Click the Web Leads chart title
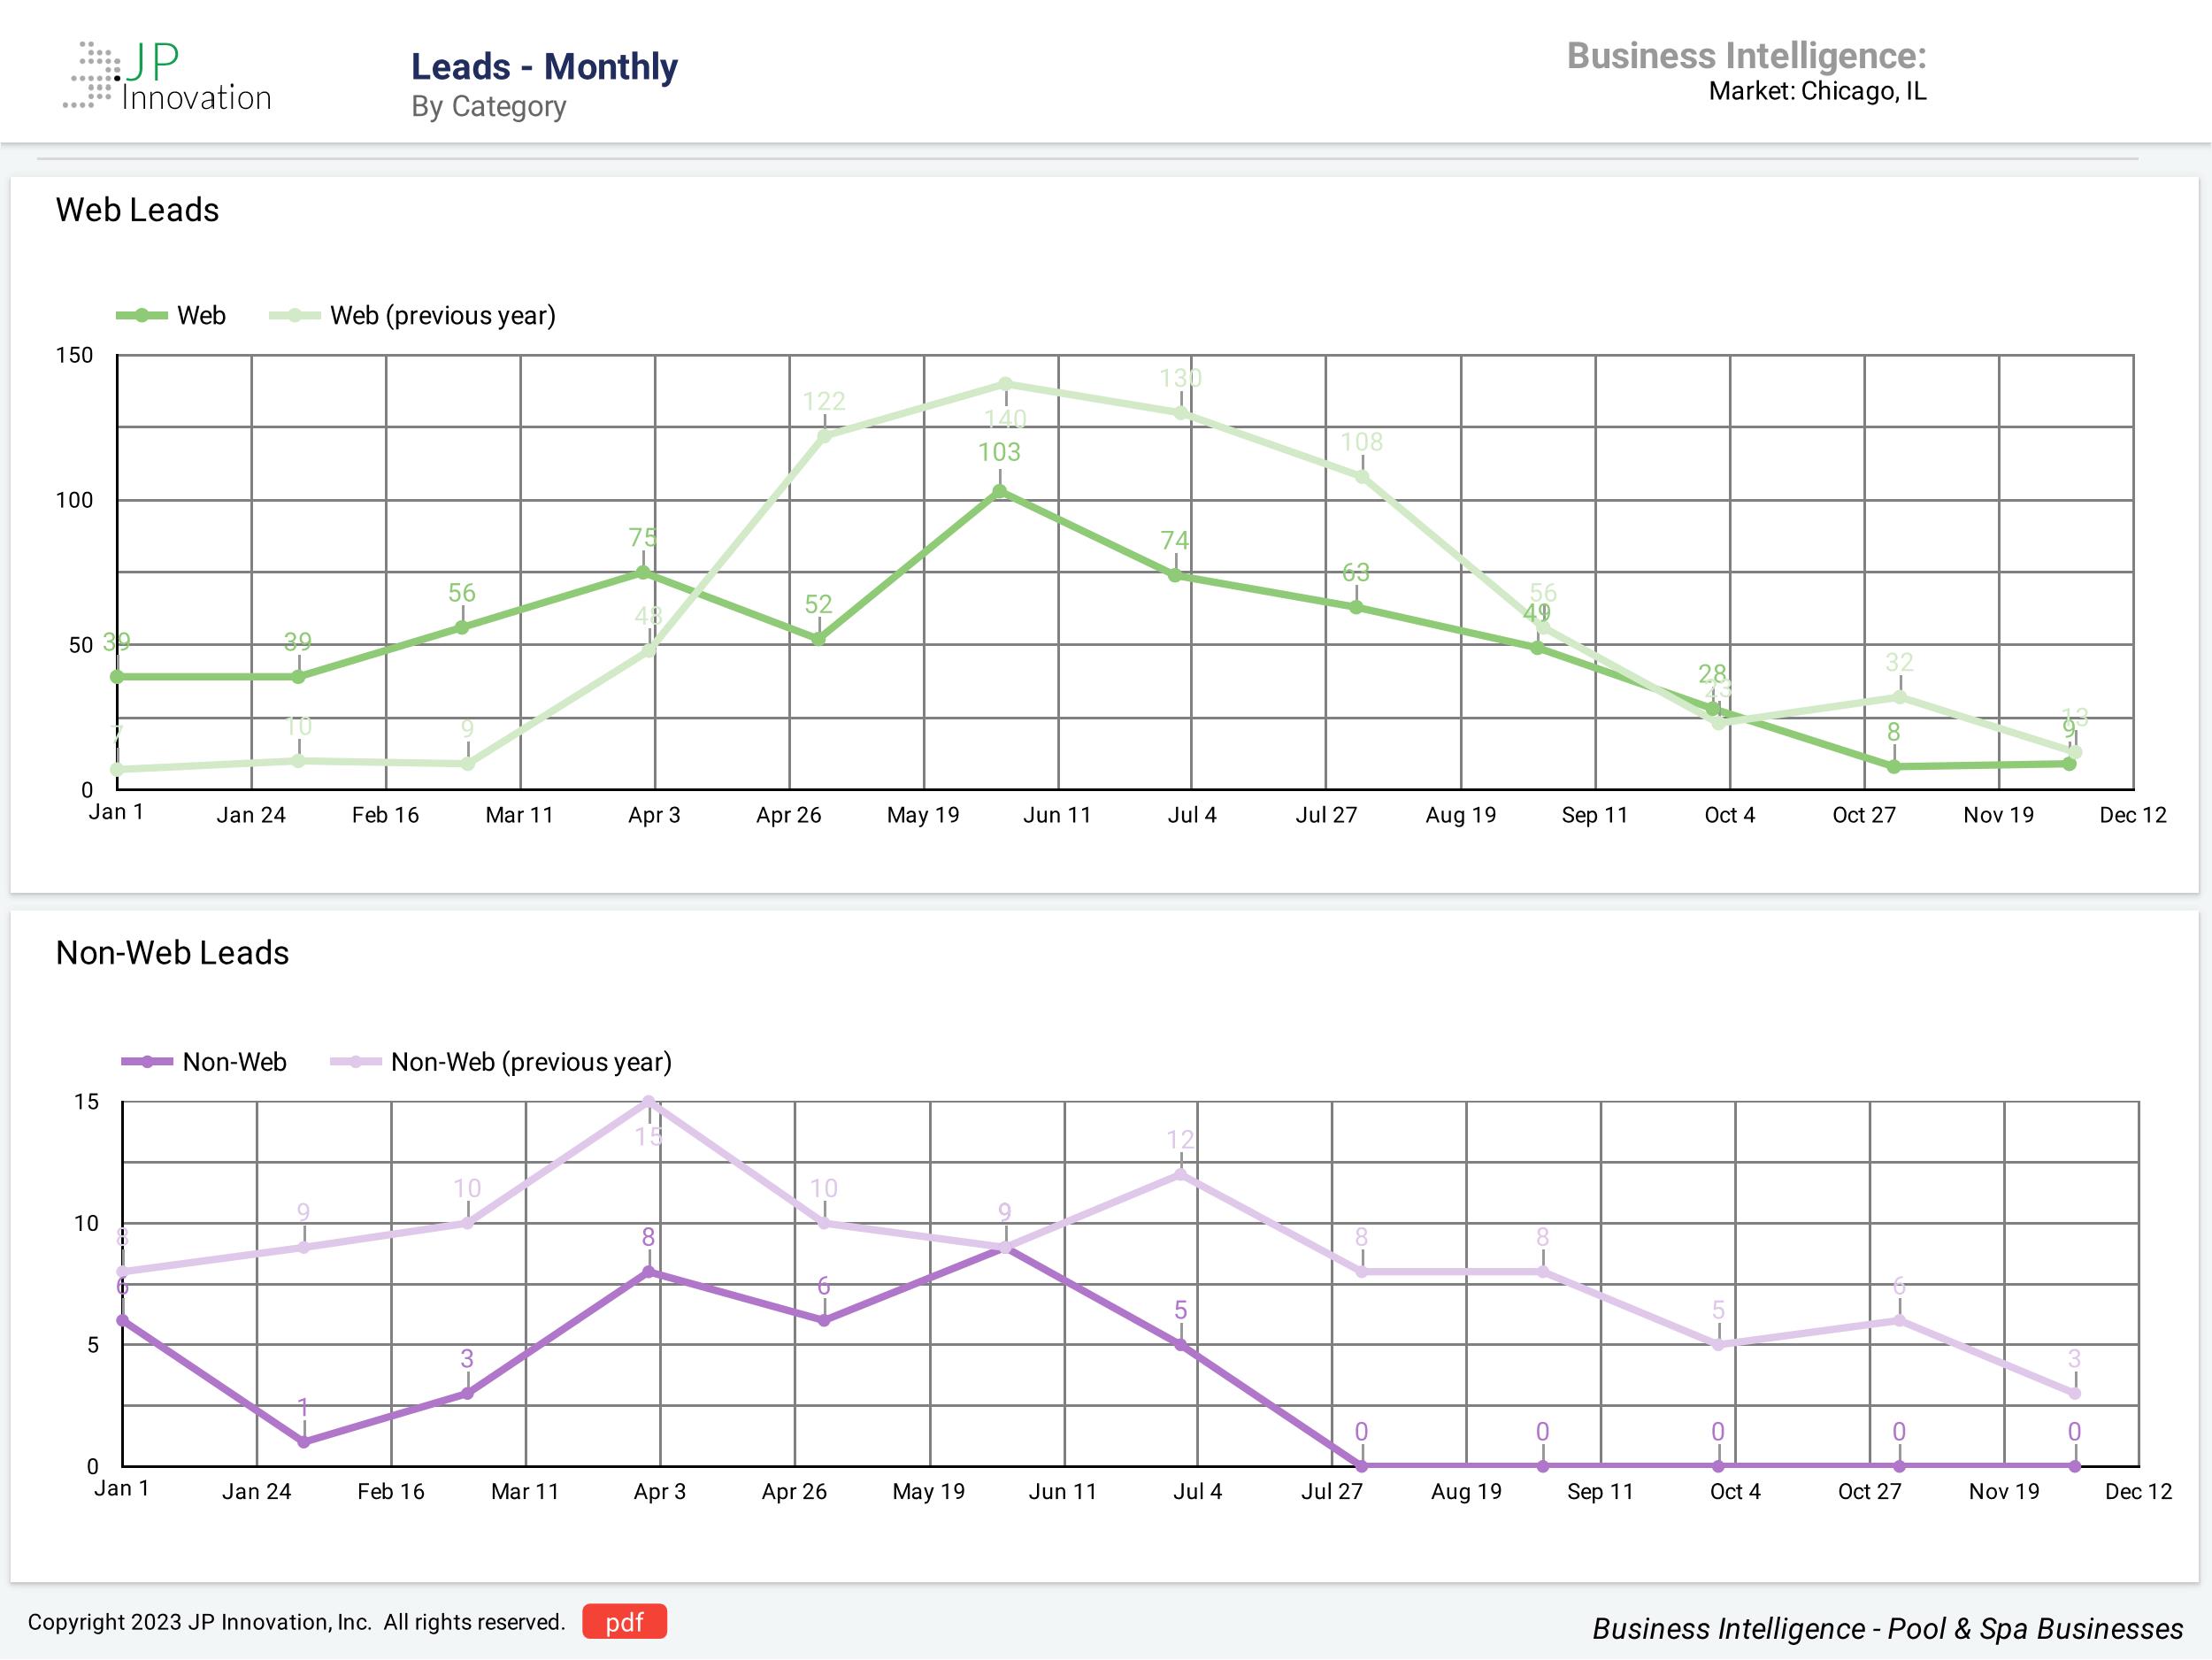 (x=137, y=210)
